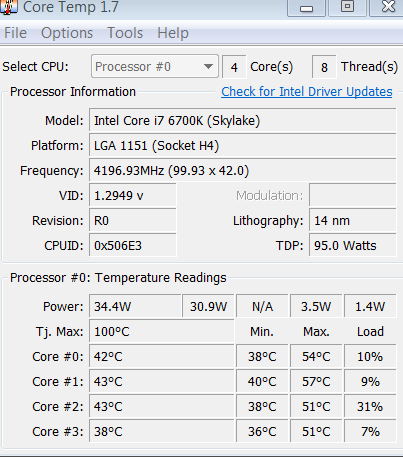Expand the Select CPU Processor #0 dropdown
The width and height of the screenshot is (403, 457).
(x=155, y=66)
